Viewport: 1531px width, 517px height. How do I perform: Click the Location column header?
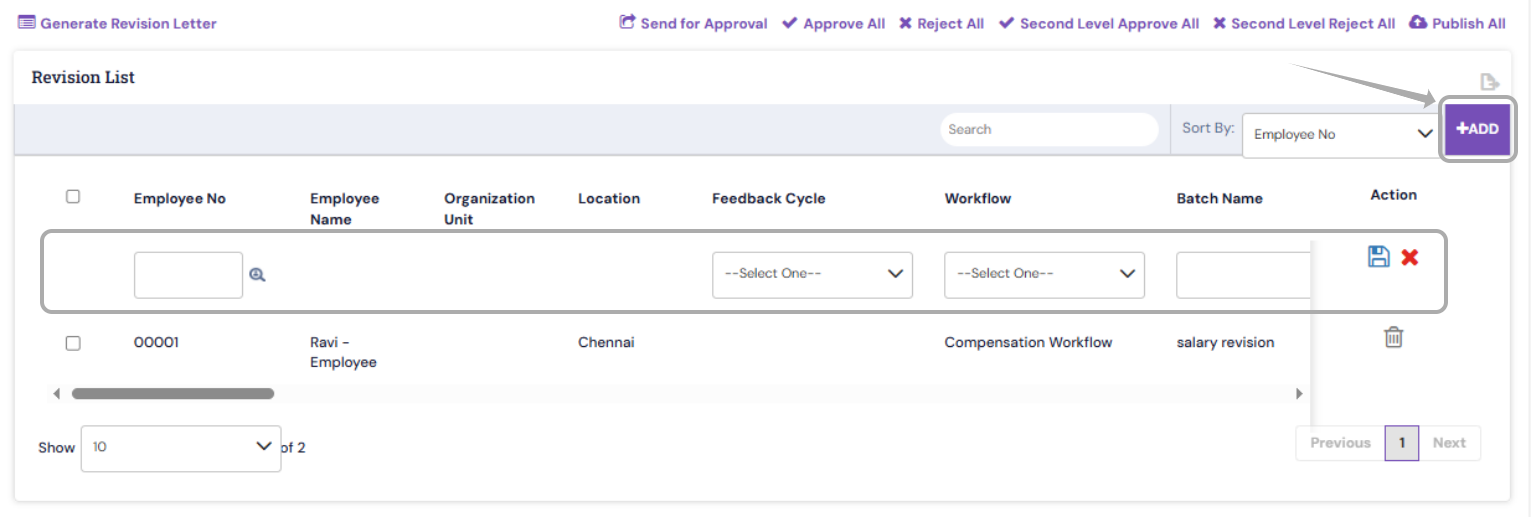(609, 198)
